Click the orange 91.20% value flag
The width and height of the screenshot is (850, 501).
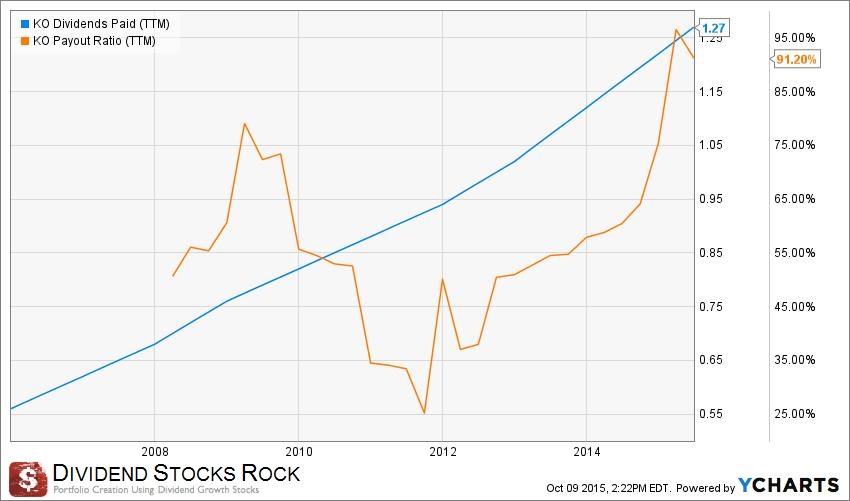(796, 59)
